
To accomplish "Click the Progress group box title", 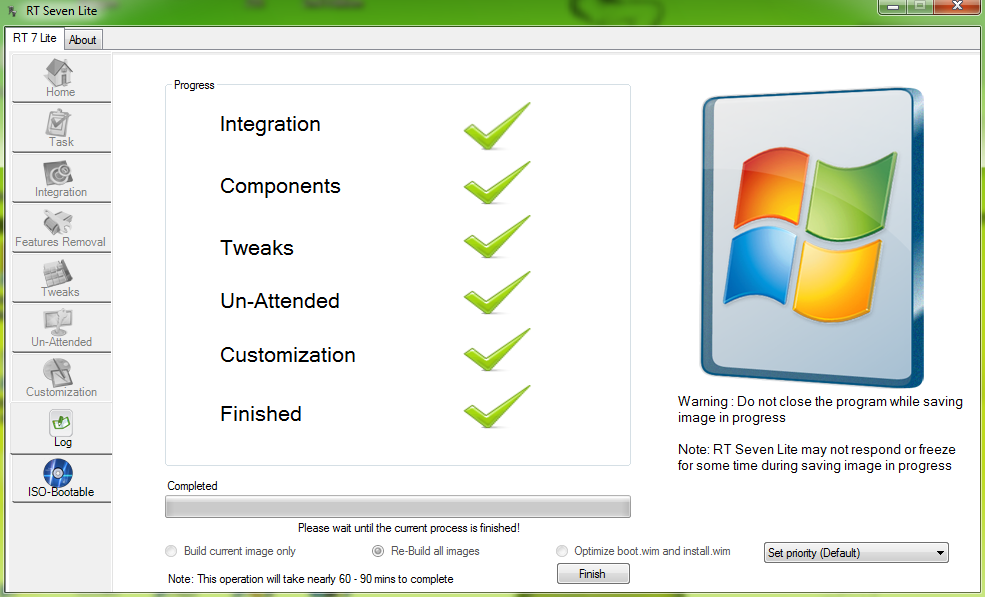I will click(x=194, y=85).
